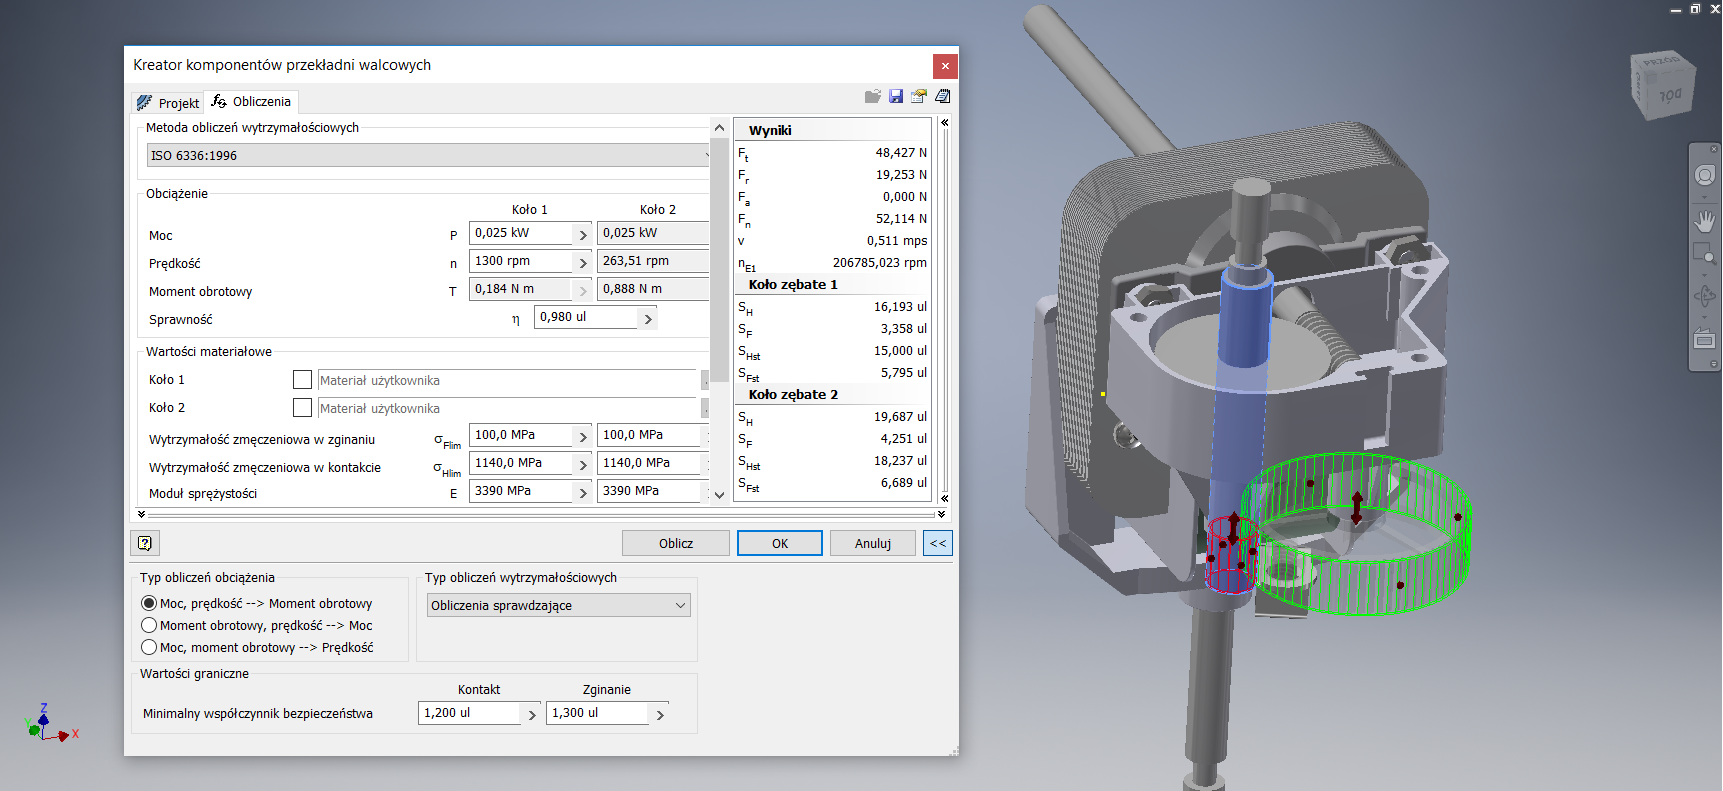
Task: Restore the Inventor application window
Action: pos(1695,9)
